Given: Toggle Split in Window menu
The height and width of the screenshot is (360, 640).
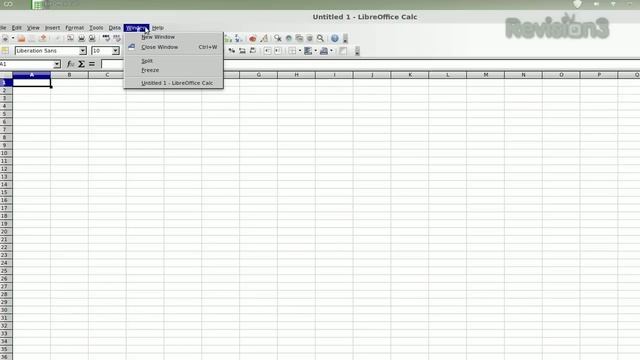Looking at the screenshot, I should (147, 61).
